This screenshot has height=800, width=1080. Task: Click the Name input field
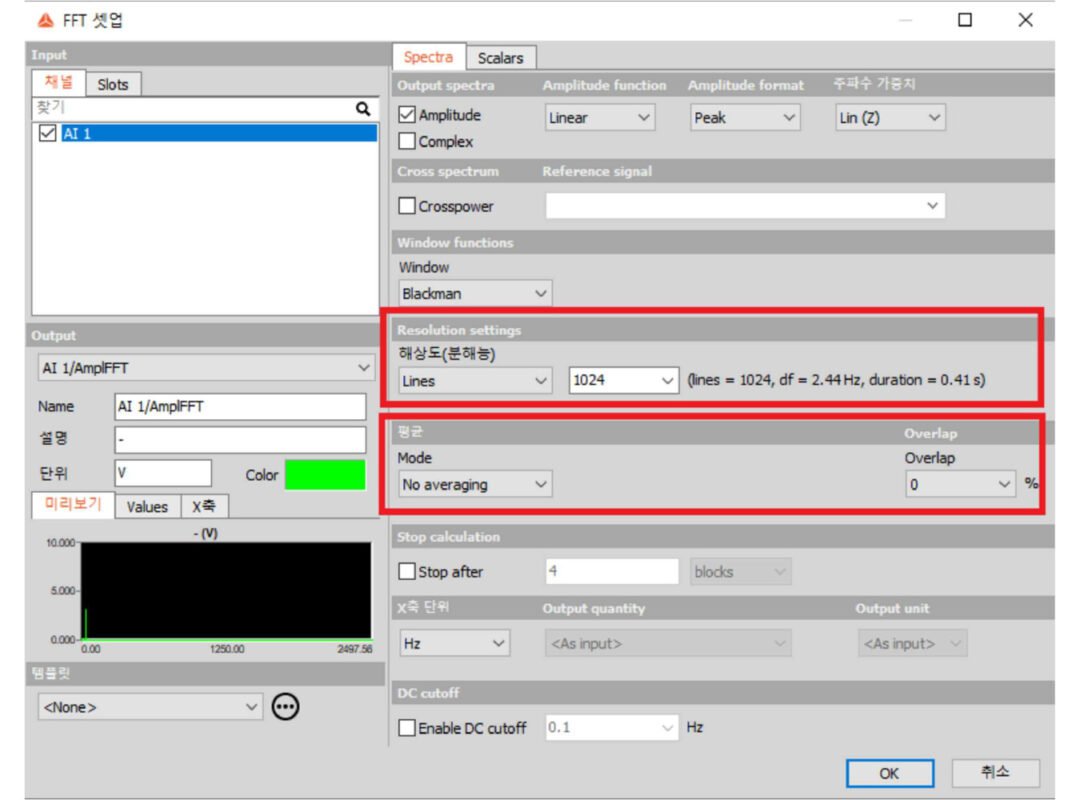tap(240, 407)
